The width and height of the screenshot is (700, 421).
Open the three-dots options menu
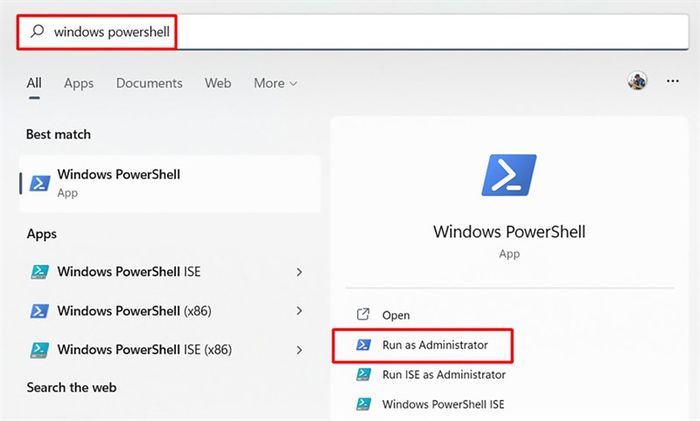click(672, 81)
